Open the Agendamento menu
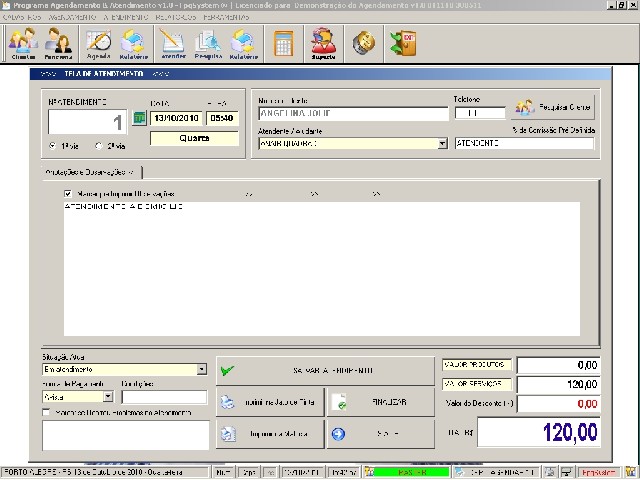This screenshot has height=480, width=640. [72, 18]
